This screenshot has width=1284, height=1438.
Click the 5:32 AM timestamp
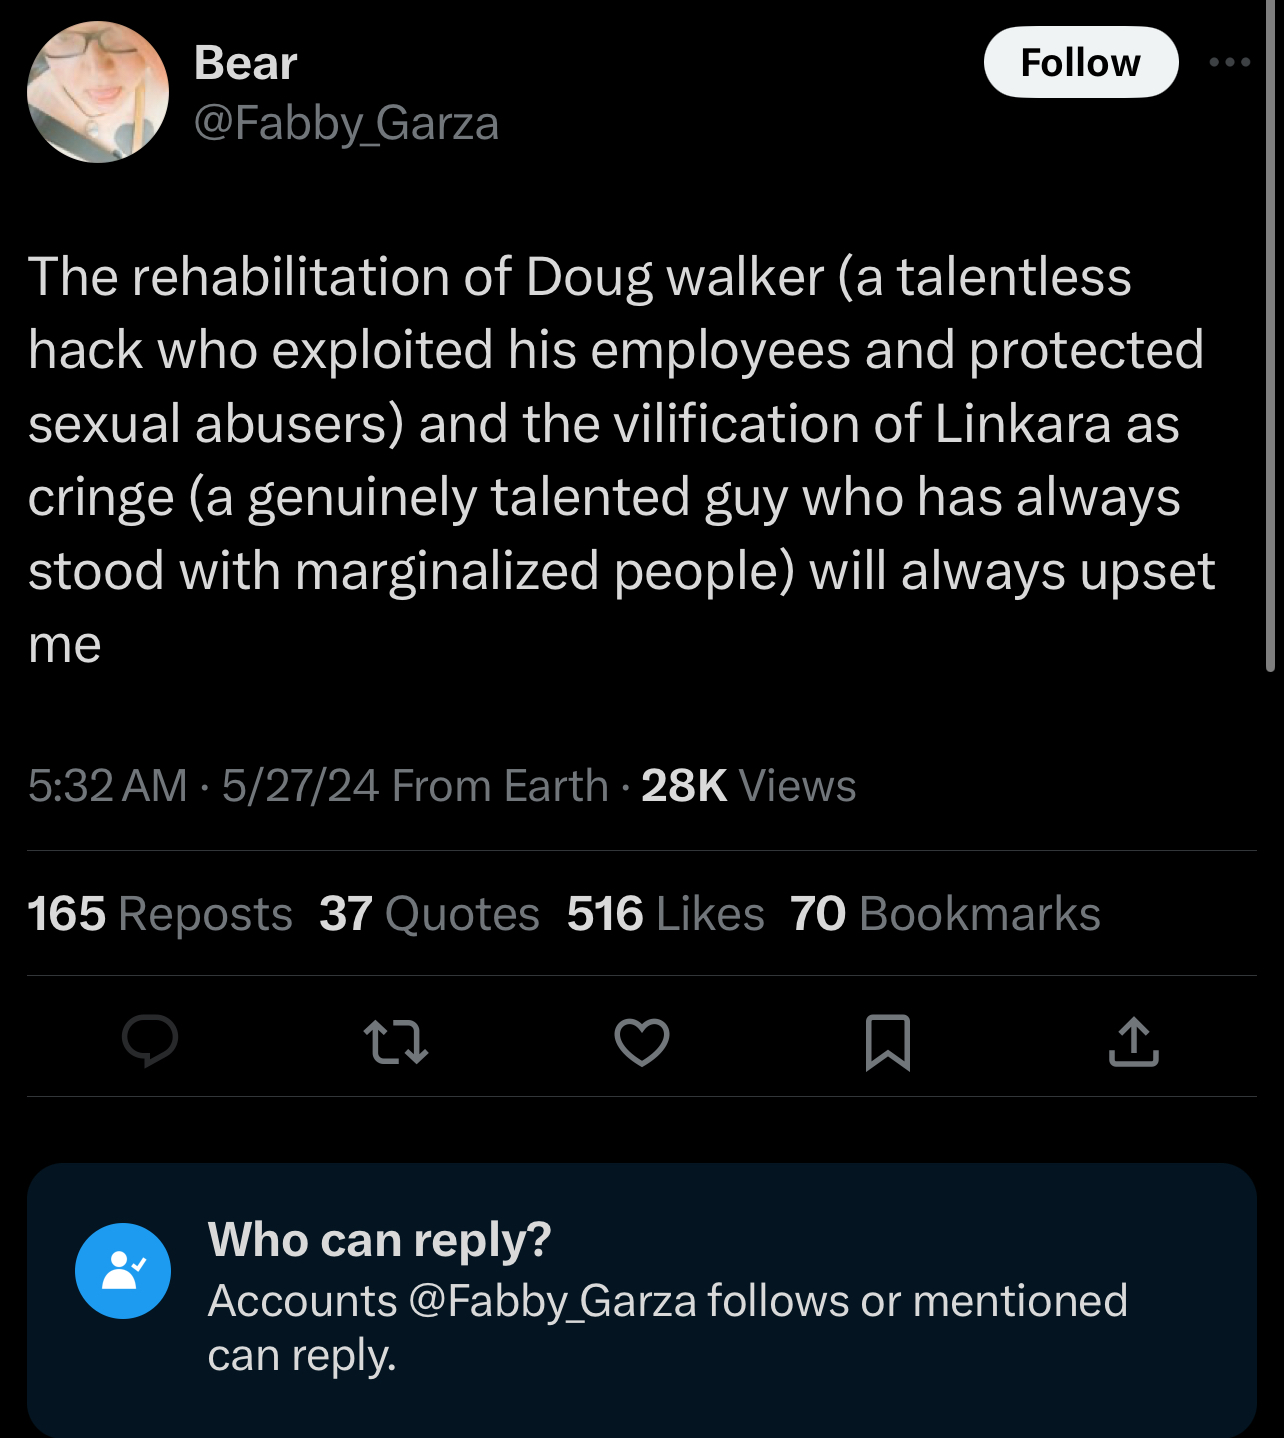(107, 786)
